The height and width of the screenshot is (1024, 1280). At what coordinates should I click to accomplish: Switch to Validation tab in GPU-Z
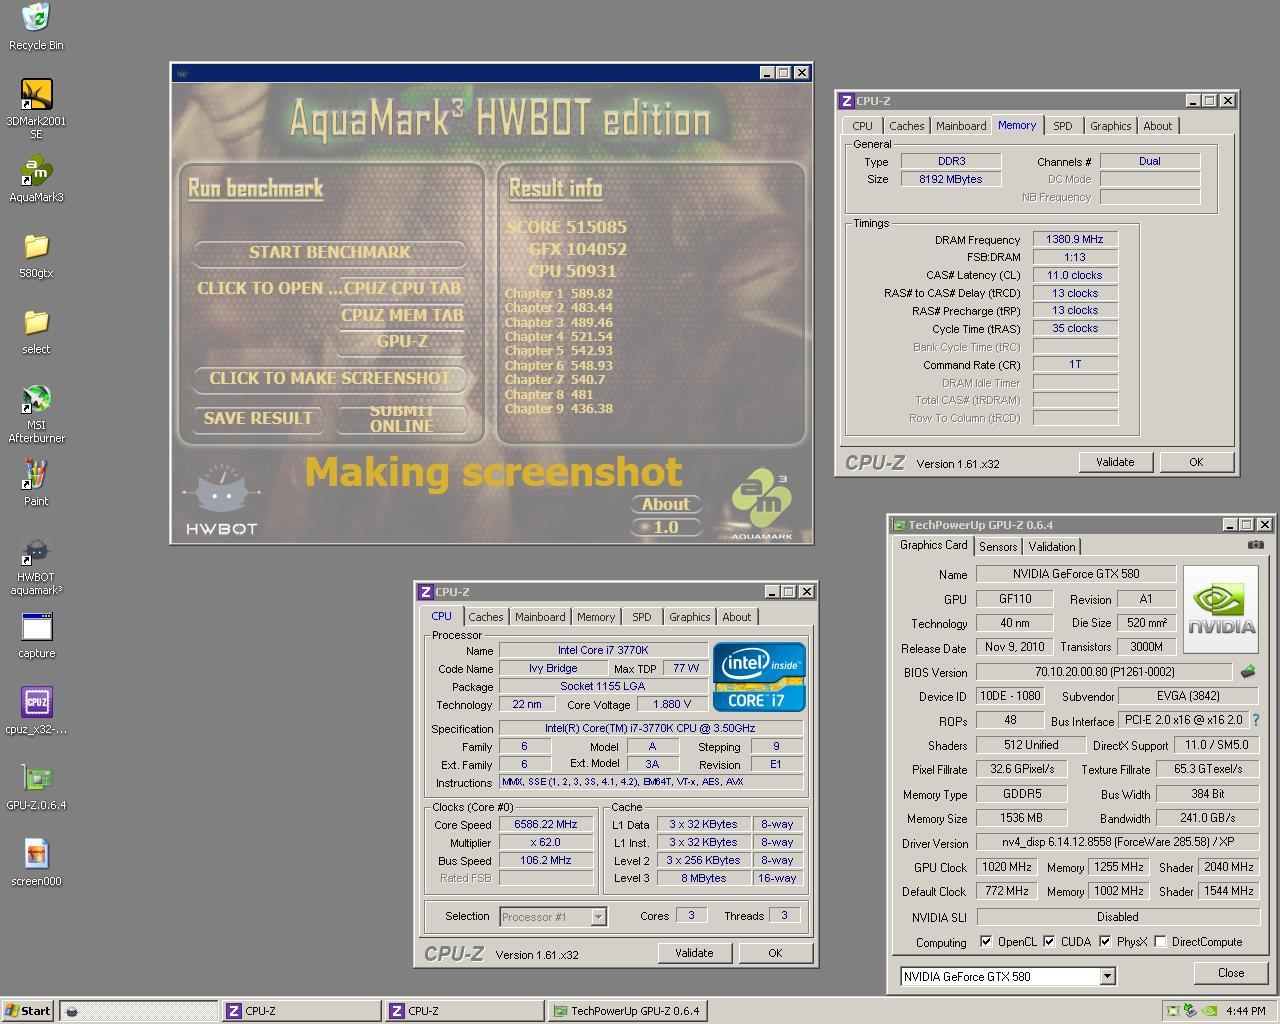(1052, 547)
